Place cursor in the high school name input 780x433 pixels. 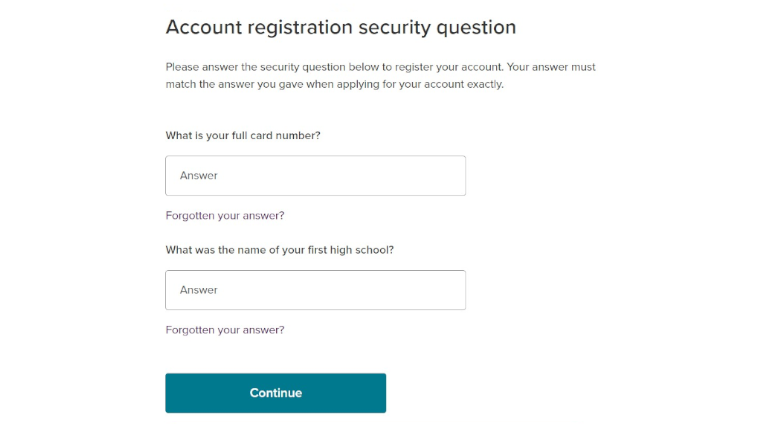tap(315, 290)
